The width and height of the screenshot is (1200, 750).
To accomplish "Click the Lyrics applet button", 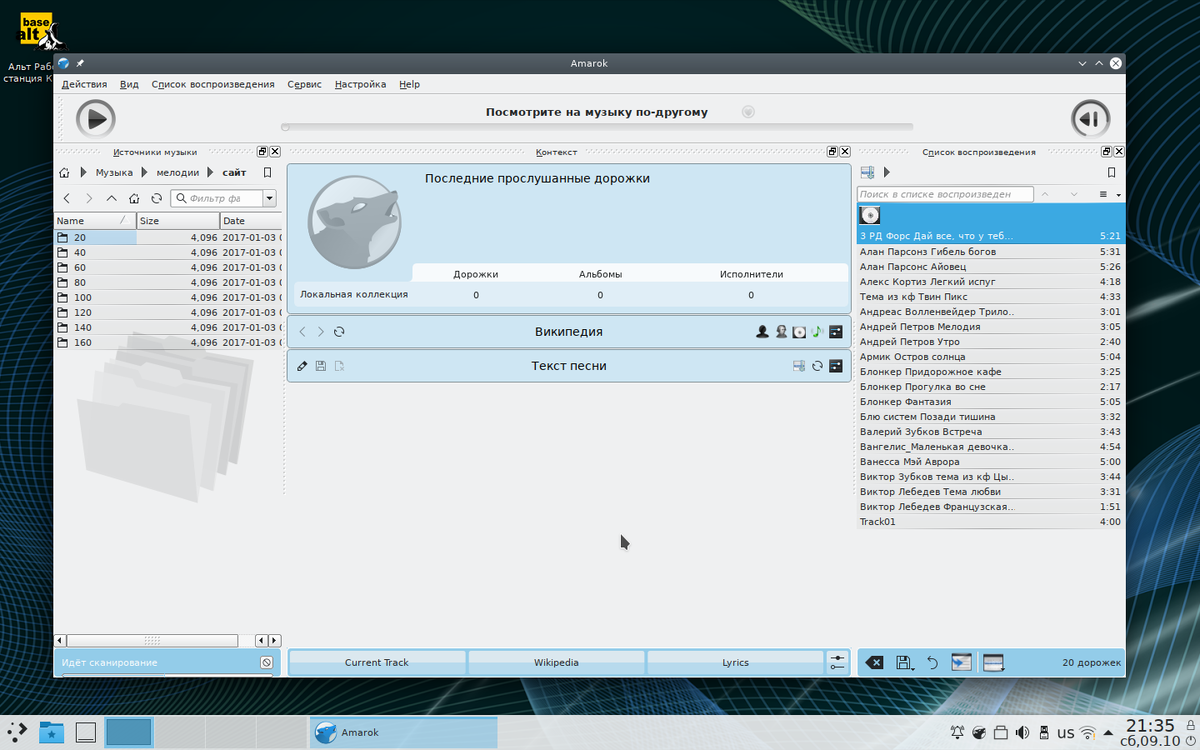I will coord(736,662).
